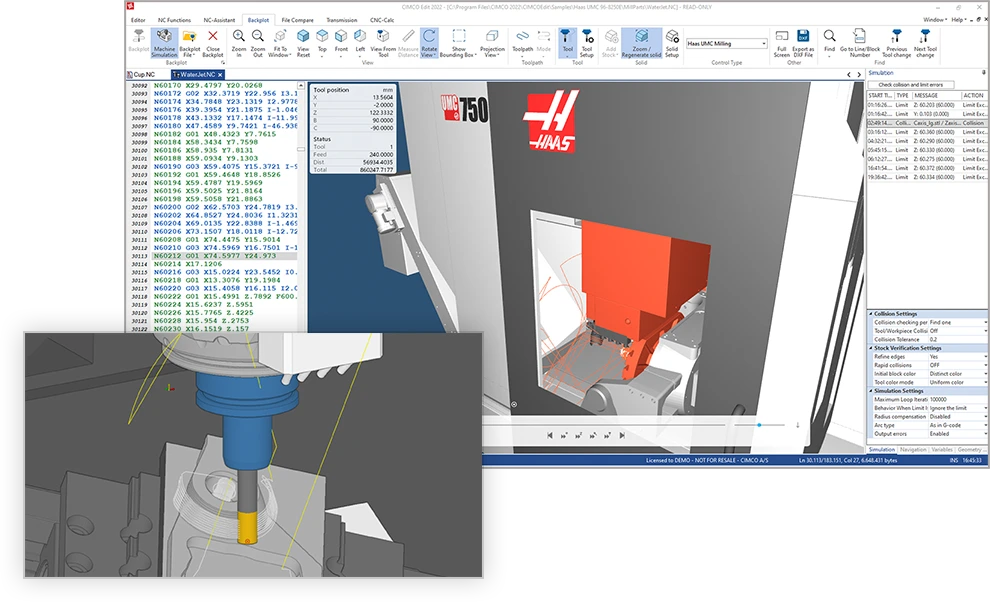The image size is (990, 602).
Task: Click the Machine Simulation toolbar icon
Action: [x=164, y=42]
